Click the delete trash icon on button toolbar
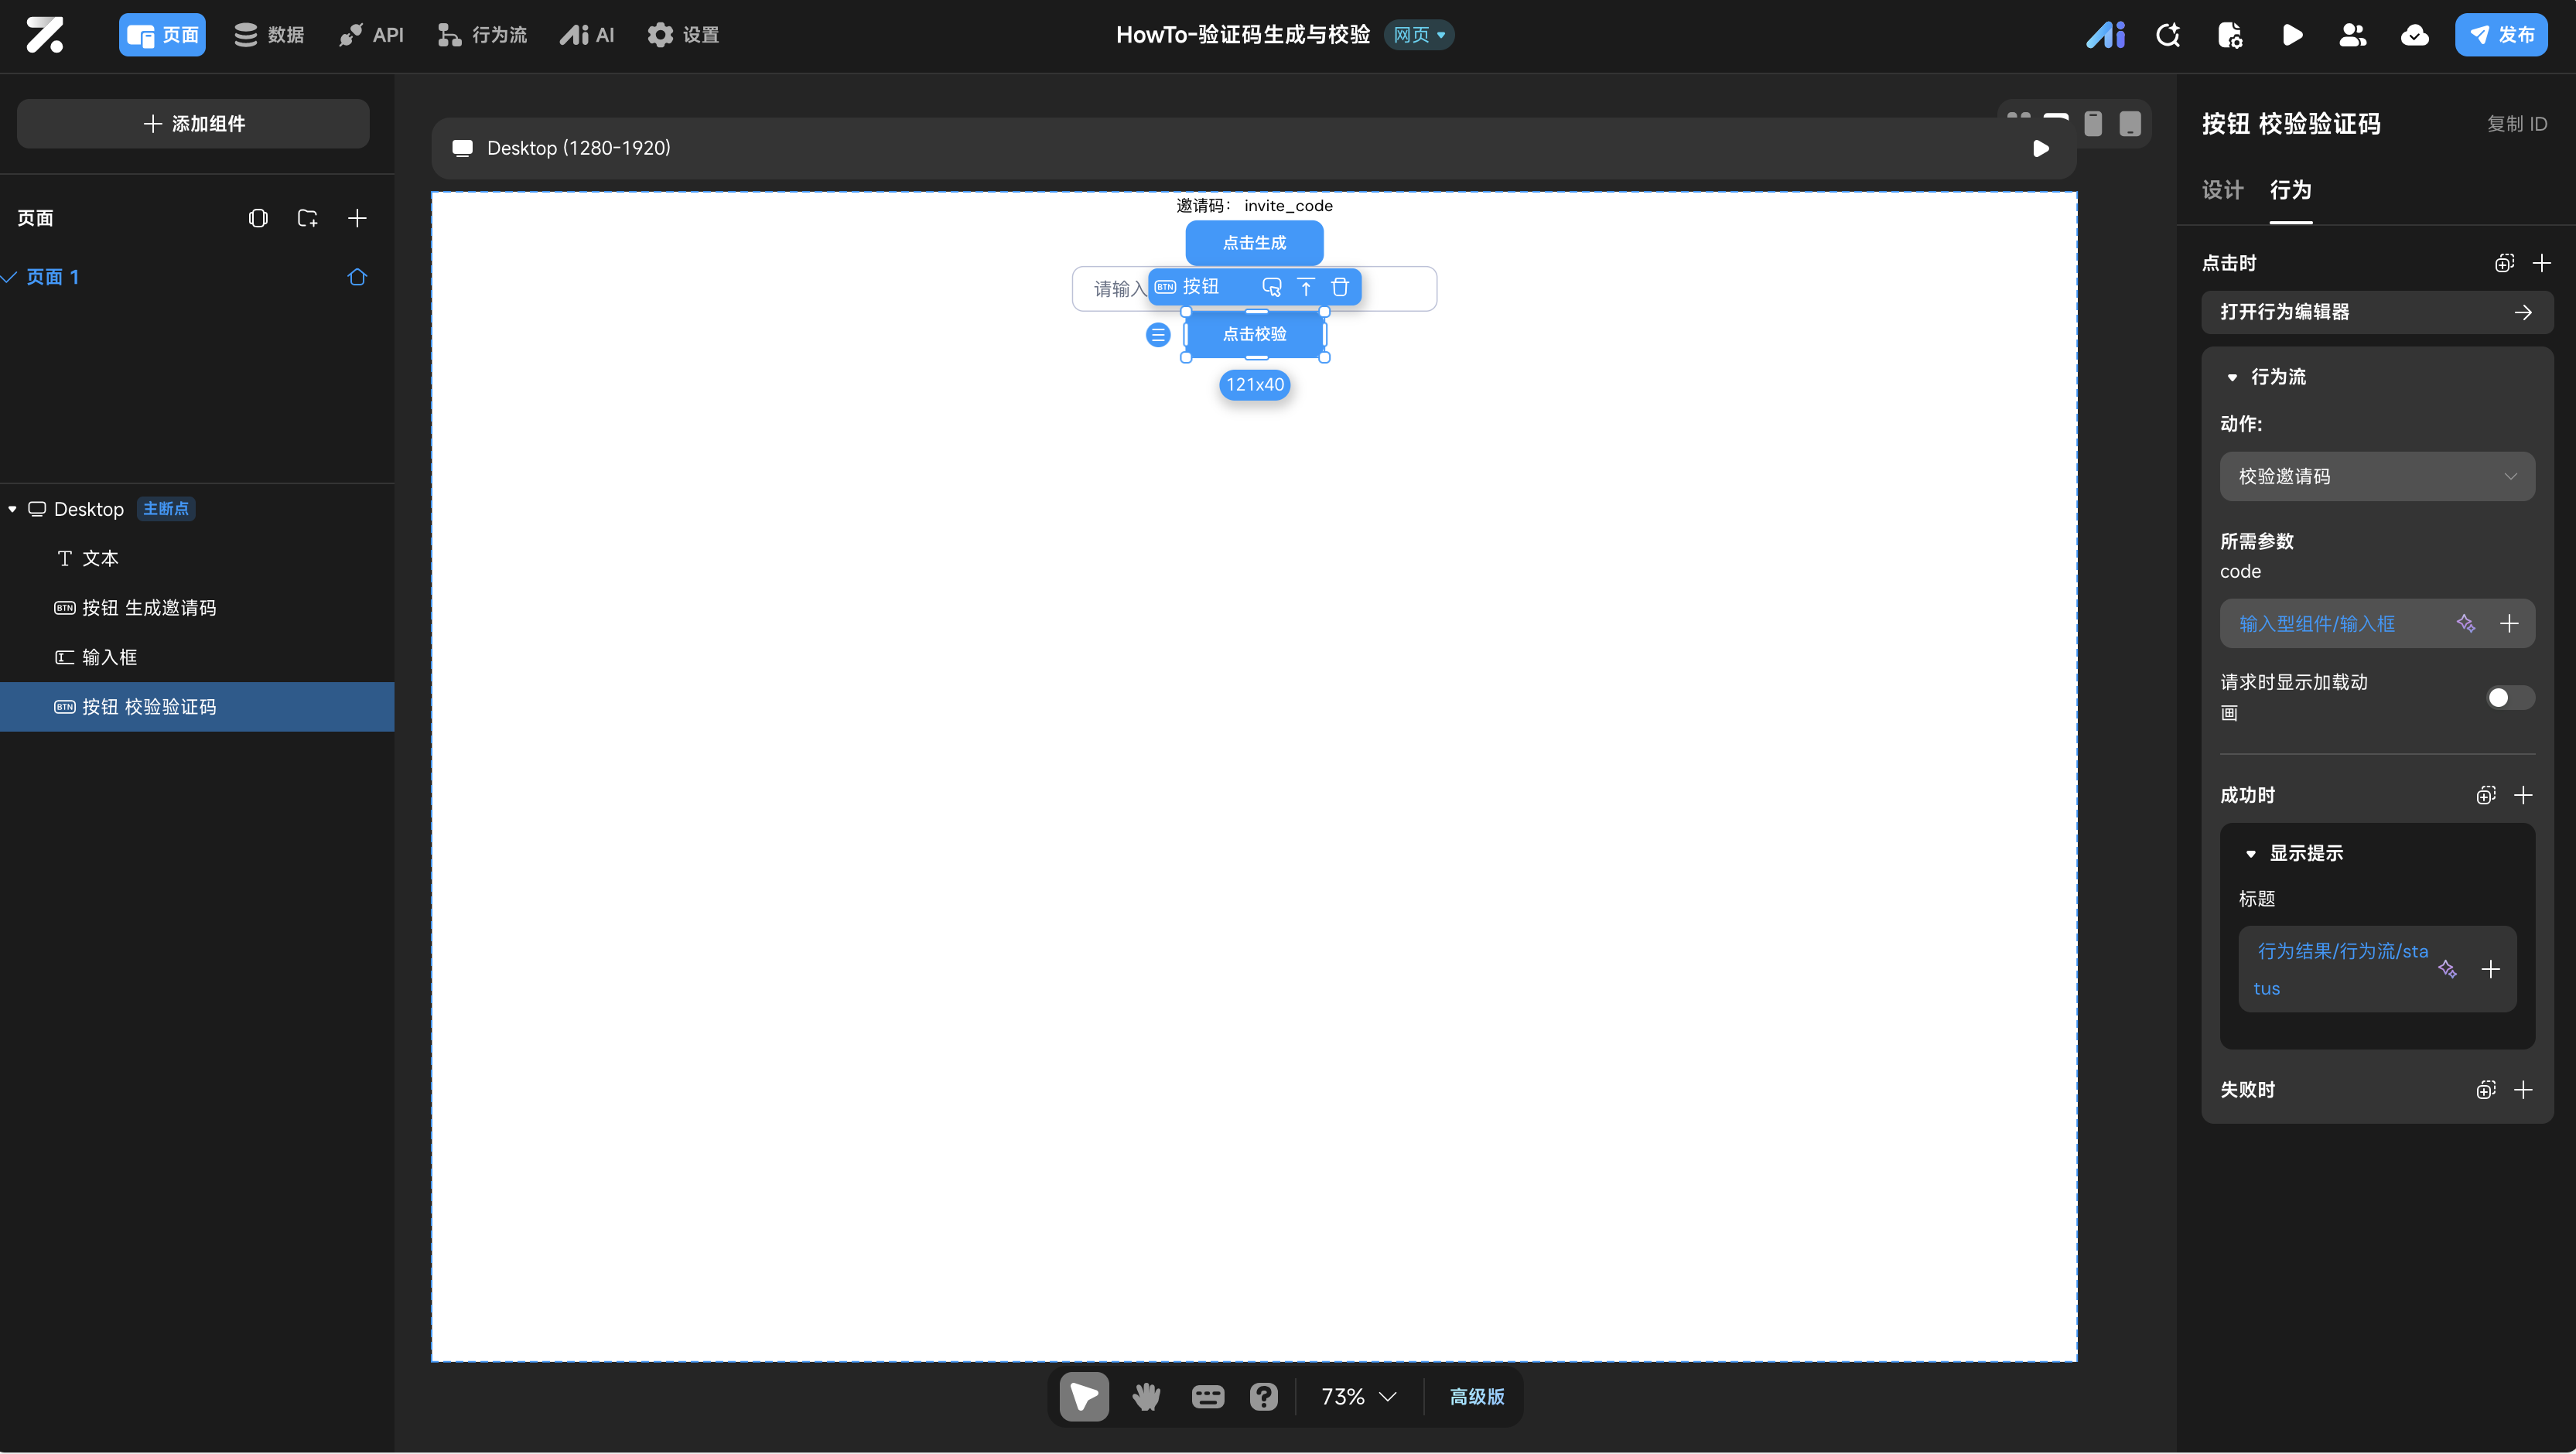This screenshot has width=2576, height=1454. pos(1340,287)
